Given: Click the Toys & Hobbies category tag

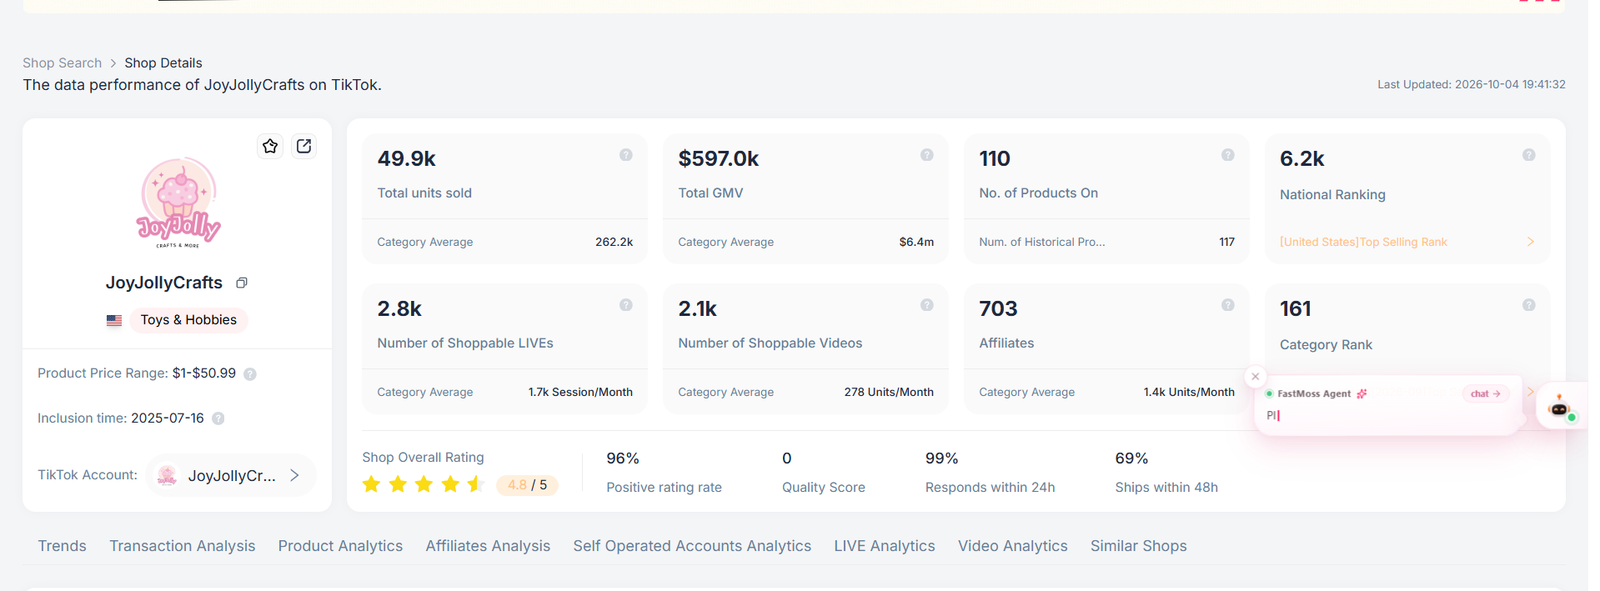Looking at the screenshot, I should point(188,320).
